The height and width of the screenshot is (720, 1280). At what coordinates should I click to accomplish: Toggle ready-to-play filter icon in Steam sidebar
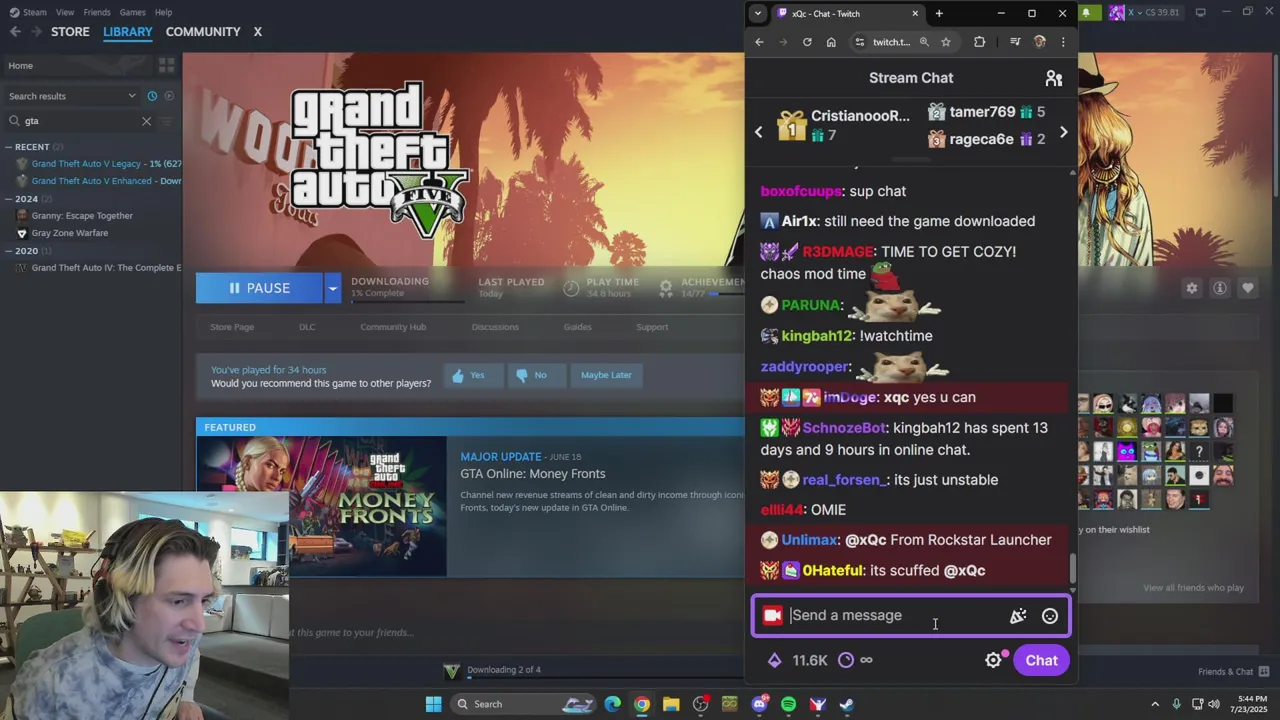(x=169, y=96)
